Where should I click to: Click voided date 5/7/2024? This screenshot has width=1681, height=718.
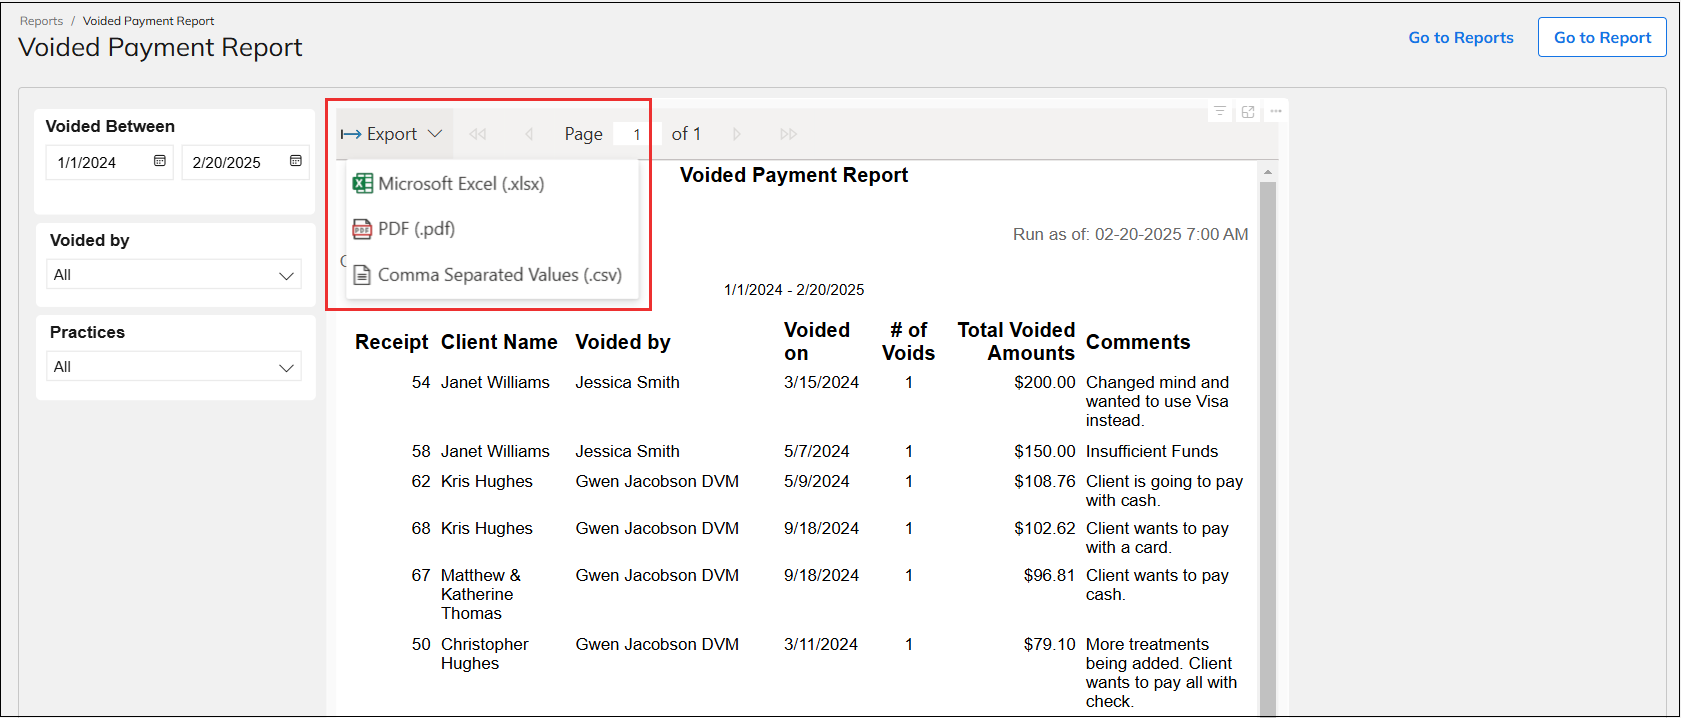tap(817, 452)
